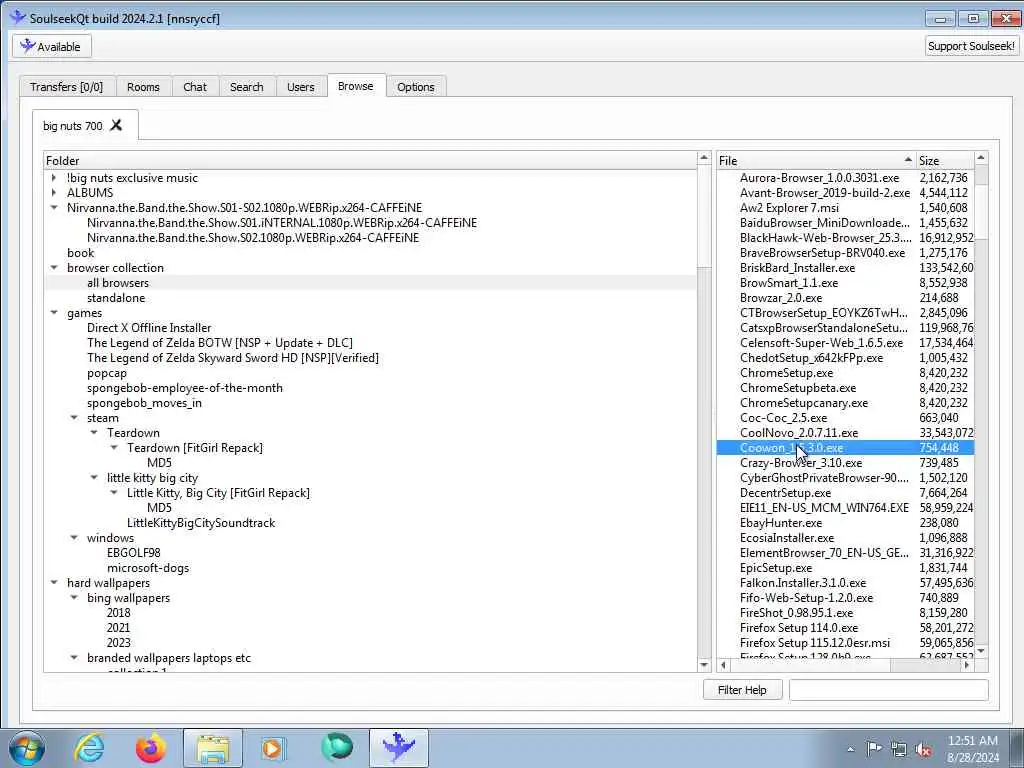The width and height of the screenshot is (1024, 768).
Task: Click file list vertical scroll-down arrow
Action: [x=981, y=651]
